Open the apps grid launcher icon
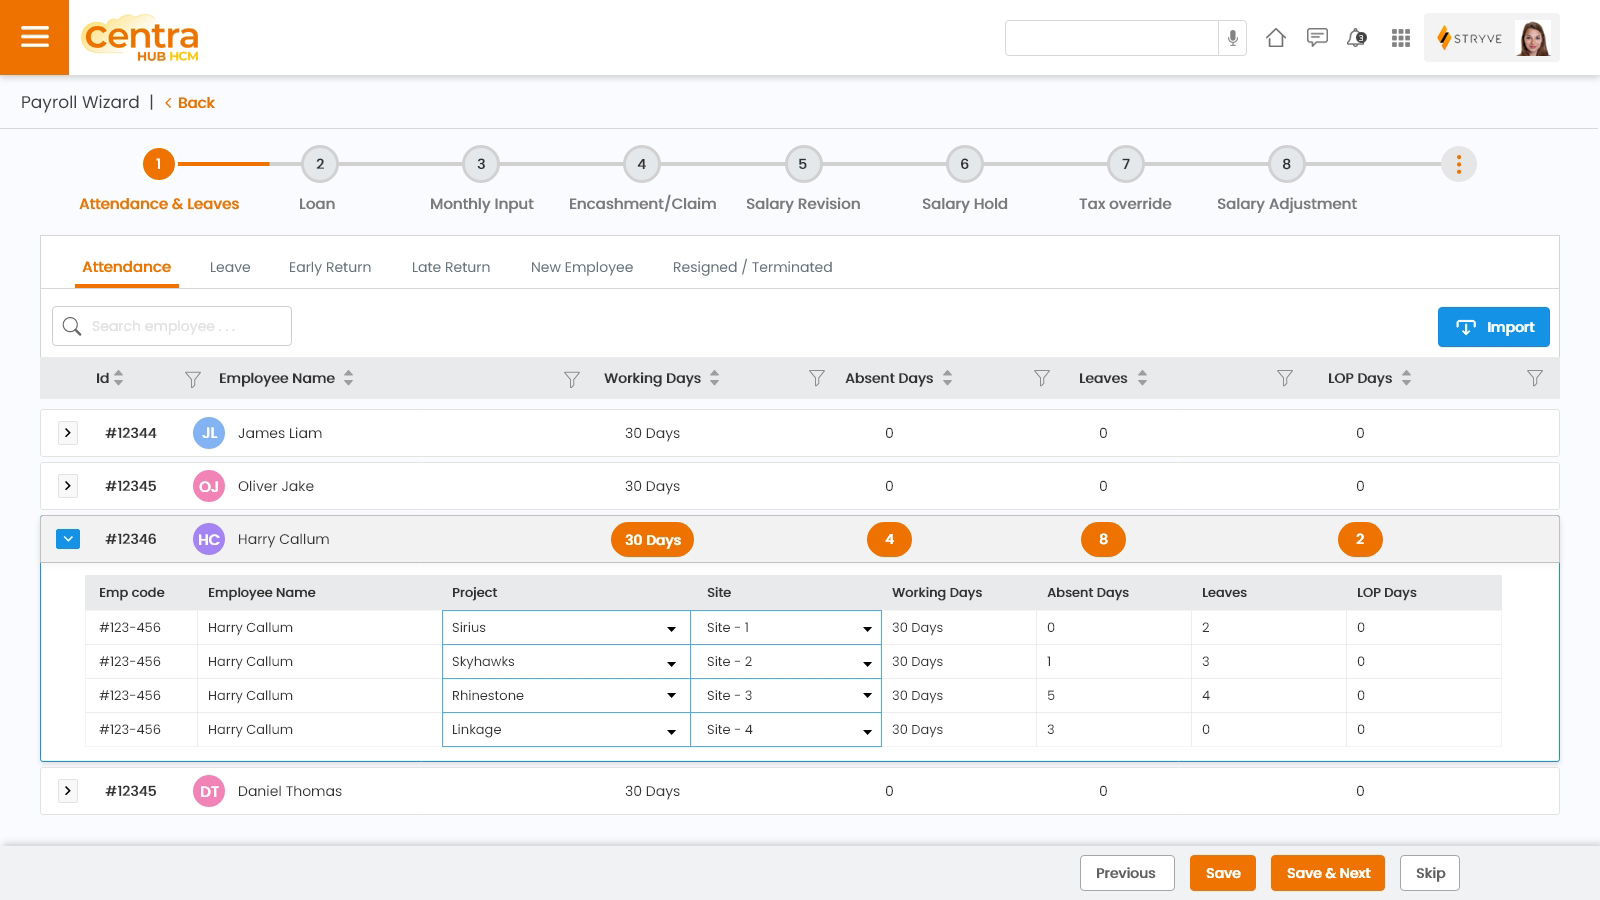The height and width of the screenshot is (900, 1600). [x=1400, y=38]
